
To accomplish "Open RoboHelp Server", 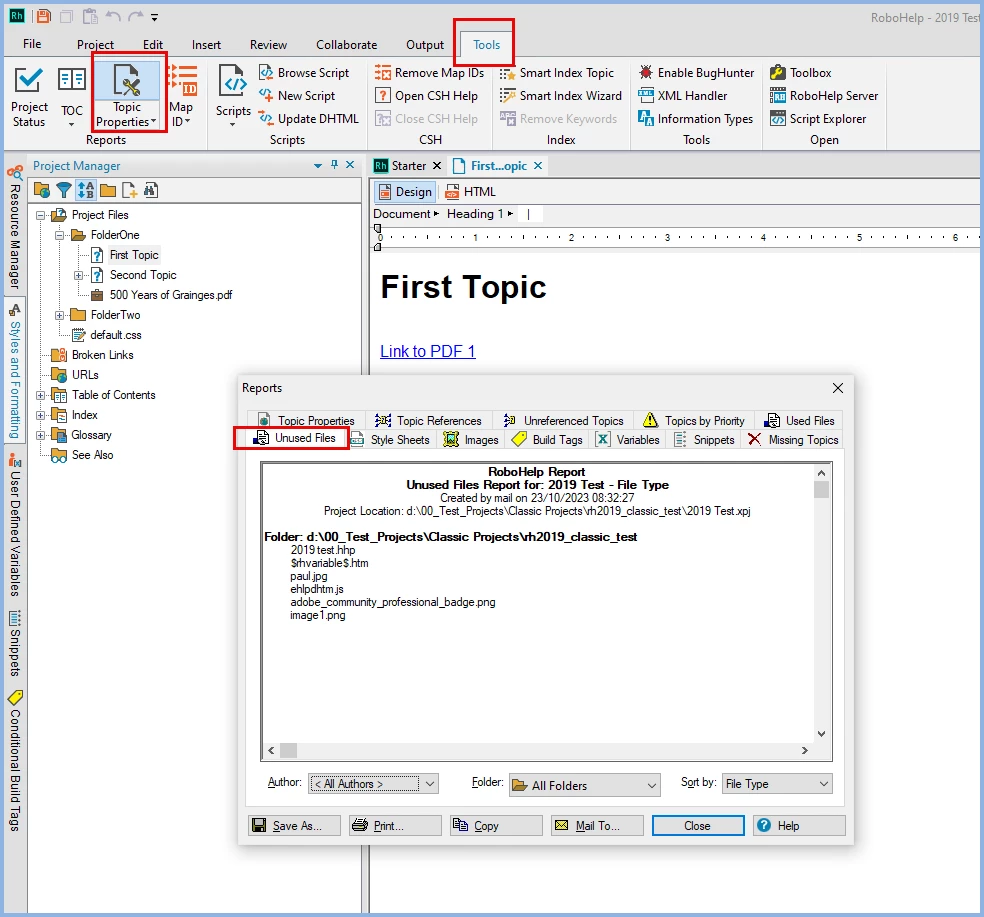I will click(x=824, y=95).
